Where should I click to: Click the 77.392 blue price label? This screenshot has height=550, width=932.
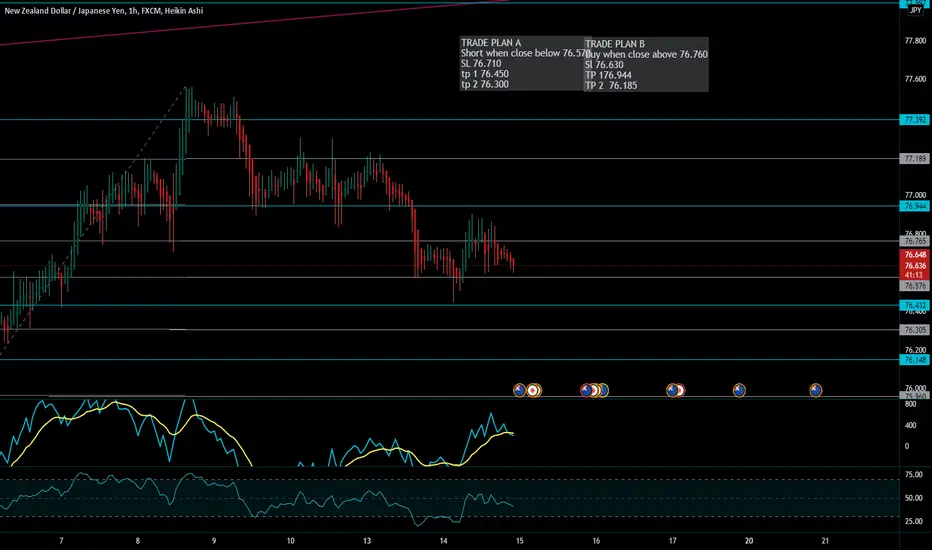click(x=915, y=120)
